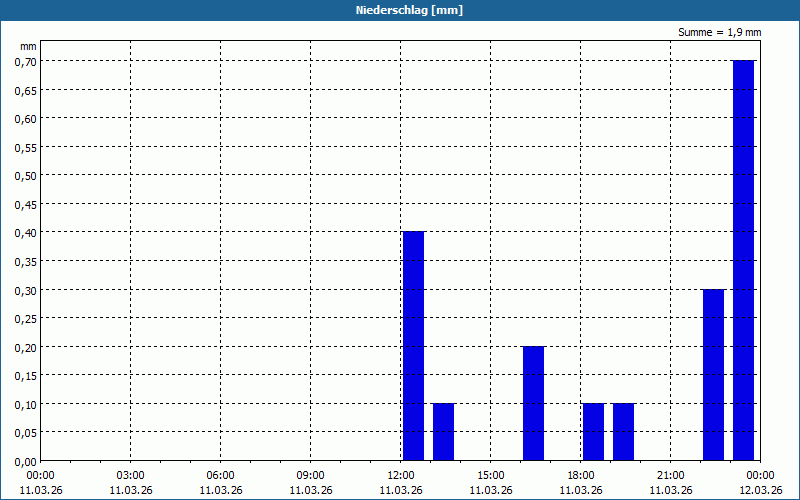Viewport: 800px width, 500px height.
Task: Click the 15:00 time axis label
Action: click(491, 476)
